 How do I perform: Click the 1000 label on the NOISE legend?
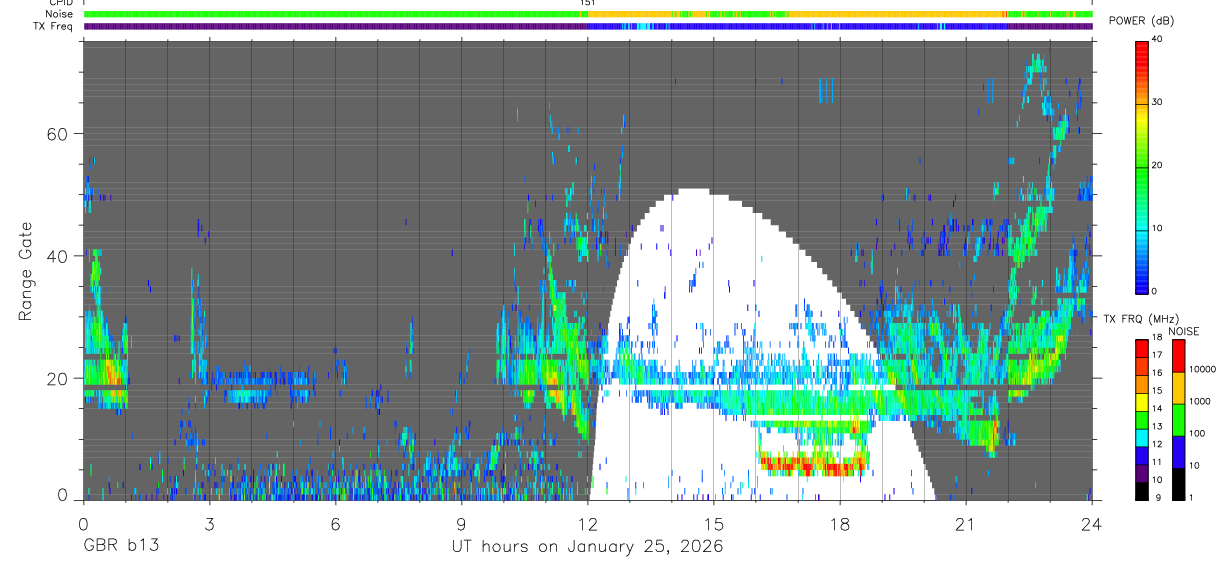(x=1200, y=401)
